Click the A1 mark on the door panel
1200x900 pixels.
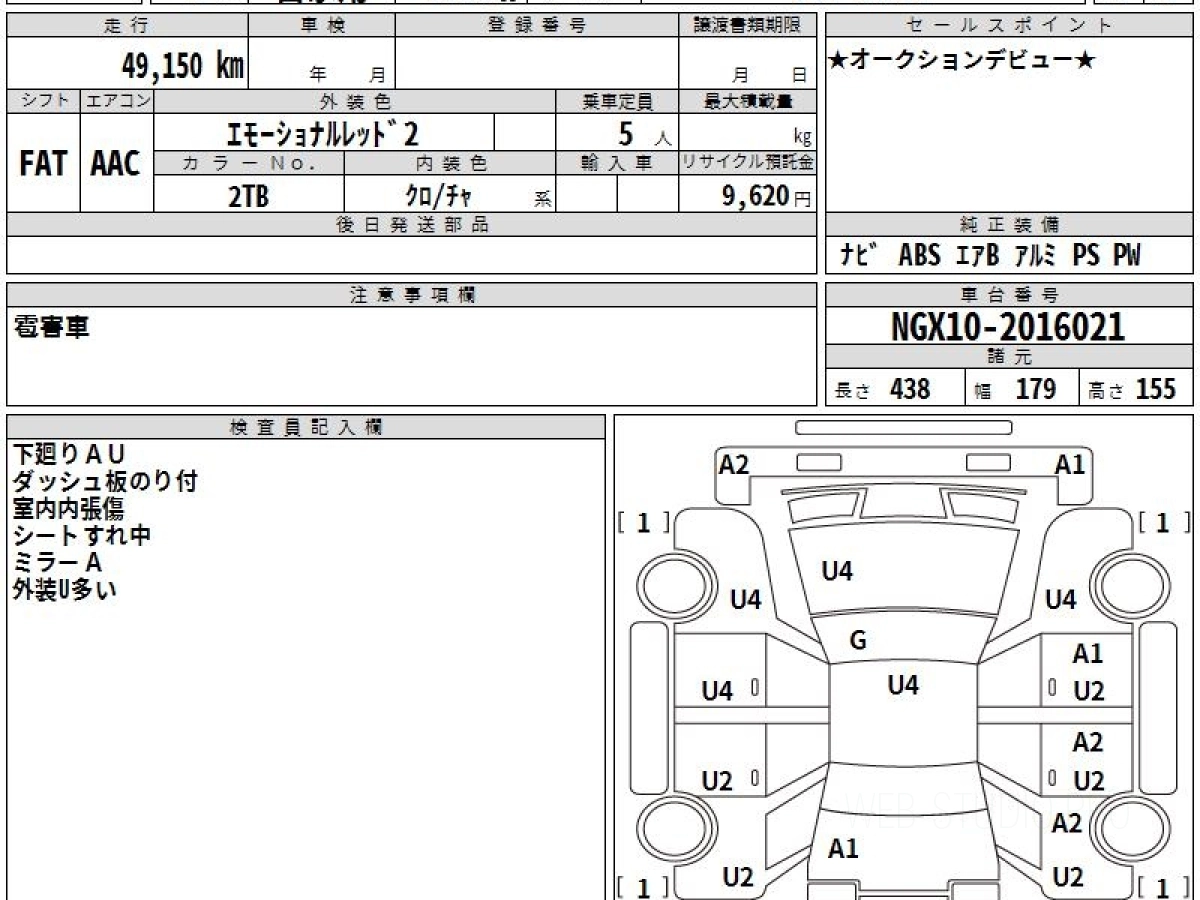(1087, 654)
